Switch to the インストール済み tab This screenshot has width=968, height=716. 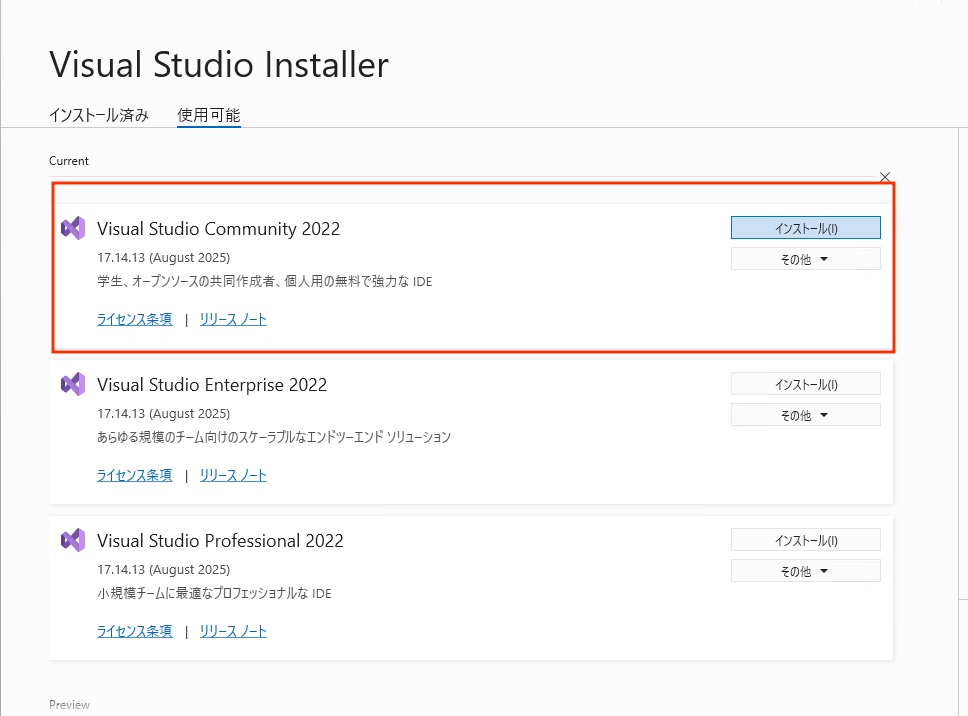(x=99, y=115)
